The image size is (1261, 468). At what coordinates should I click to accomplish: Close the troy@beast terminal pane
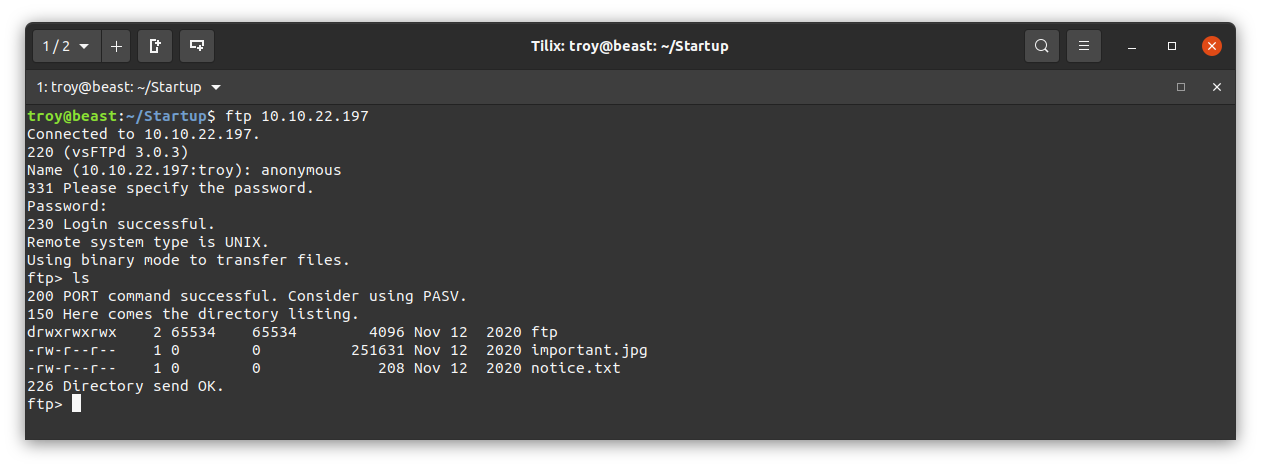click(x=1217, y=87)
